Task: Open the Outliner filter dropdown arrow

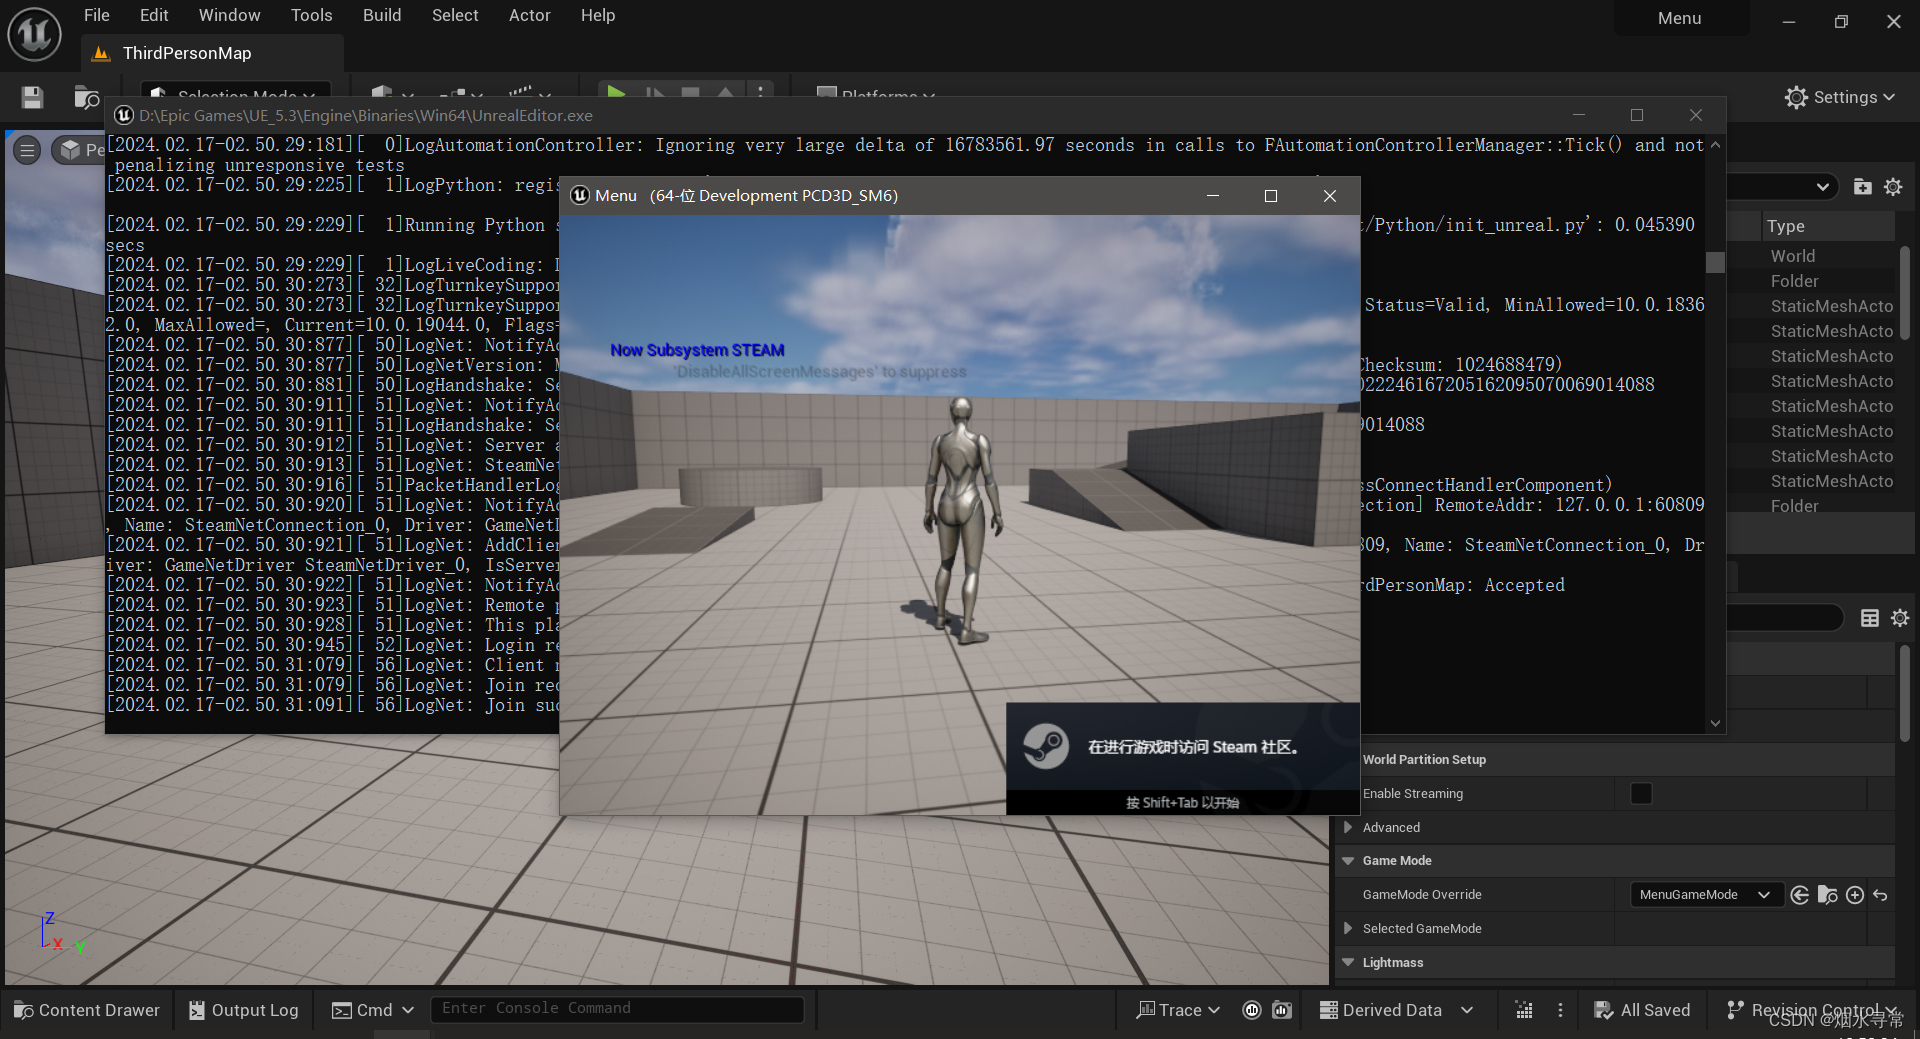Action: pos(1822,187)
